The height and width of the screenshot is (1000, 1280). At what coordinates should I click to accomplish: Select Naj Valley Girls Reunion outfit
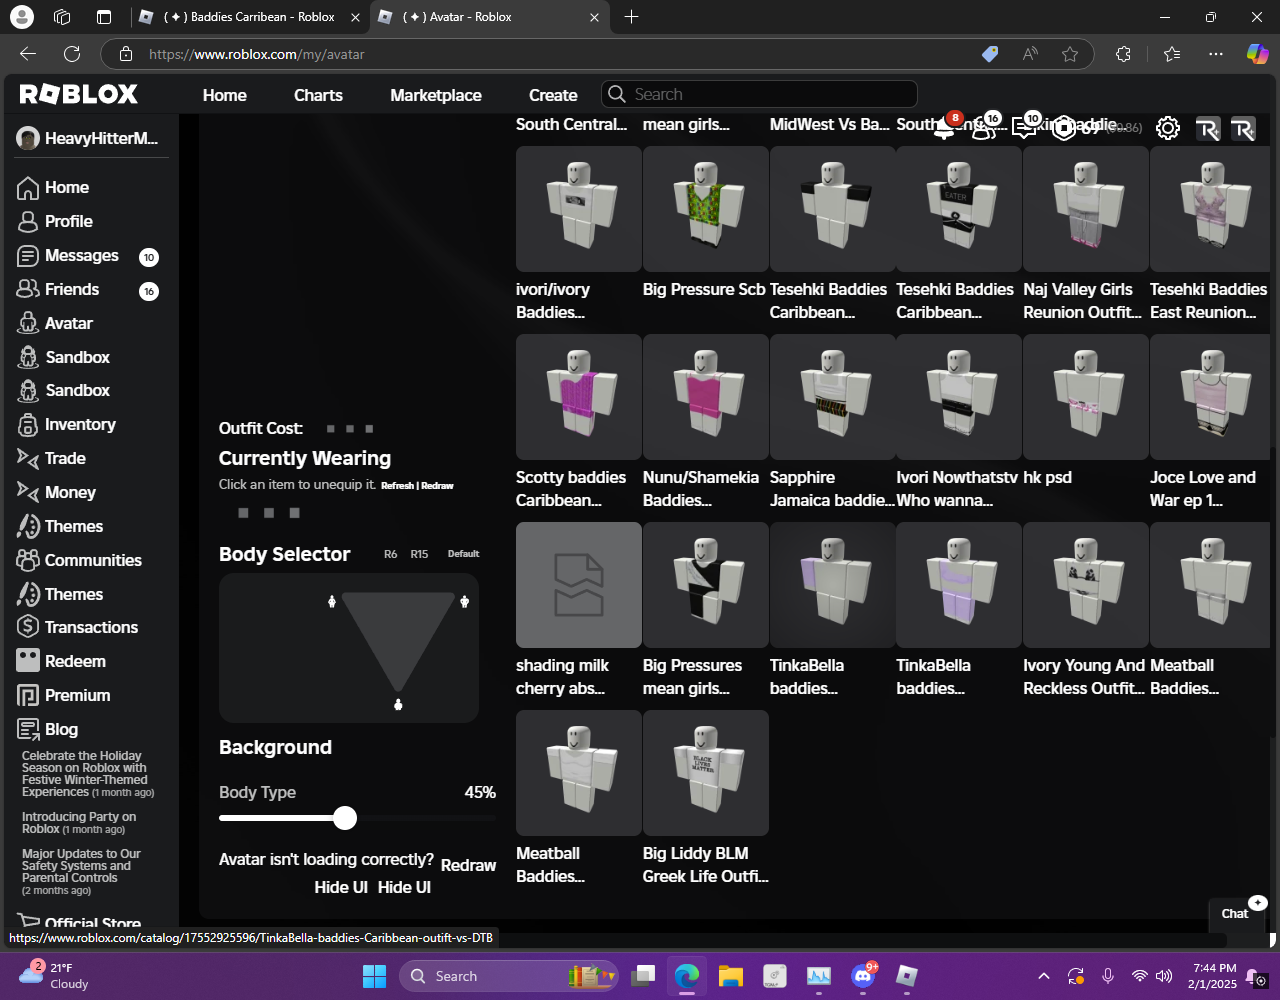[1086, 209]
